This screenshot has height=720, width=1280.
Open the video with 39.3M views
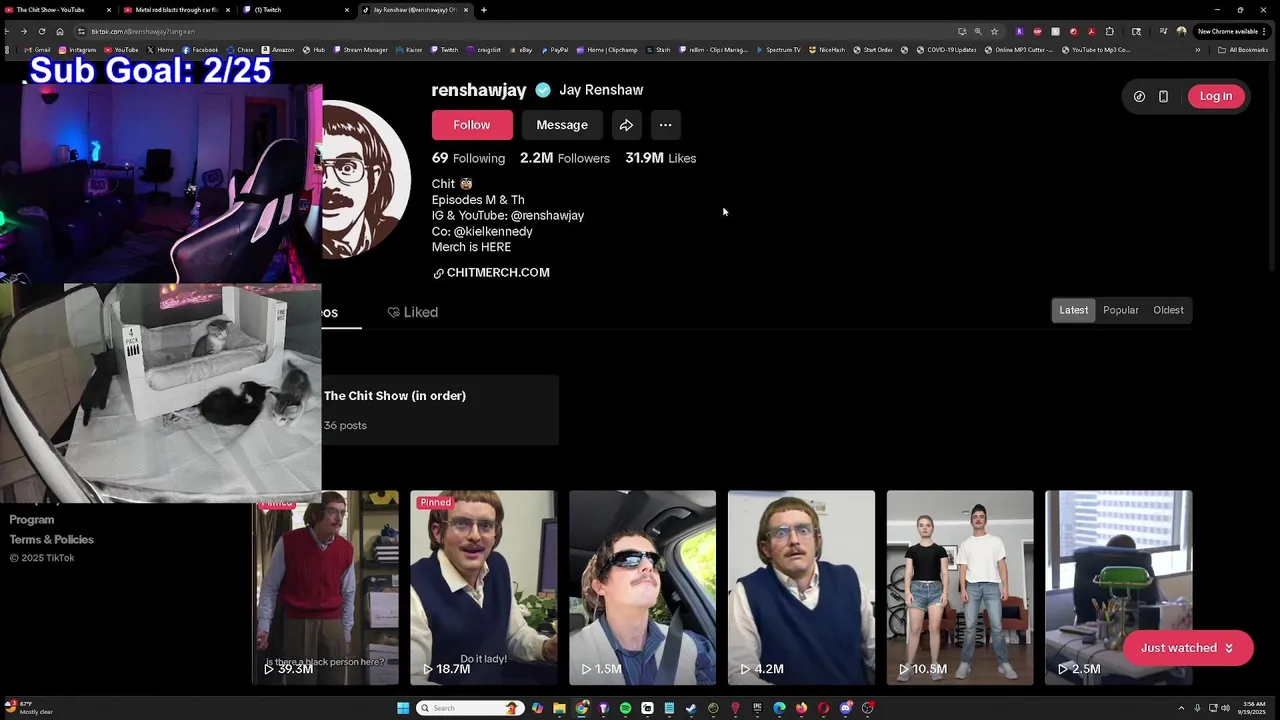326,588
